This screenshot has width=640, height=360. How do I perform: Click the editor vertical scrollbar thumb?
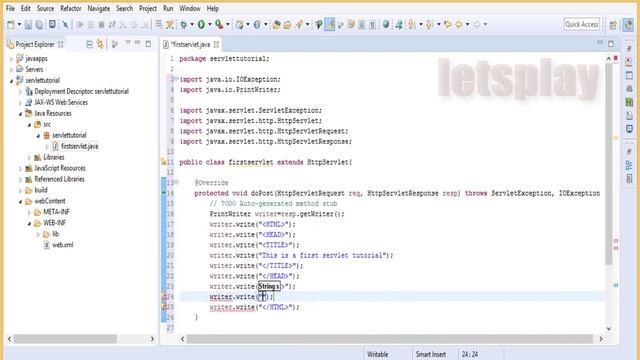coord(609,164)
